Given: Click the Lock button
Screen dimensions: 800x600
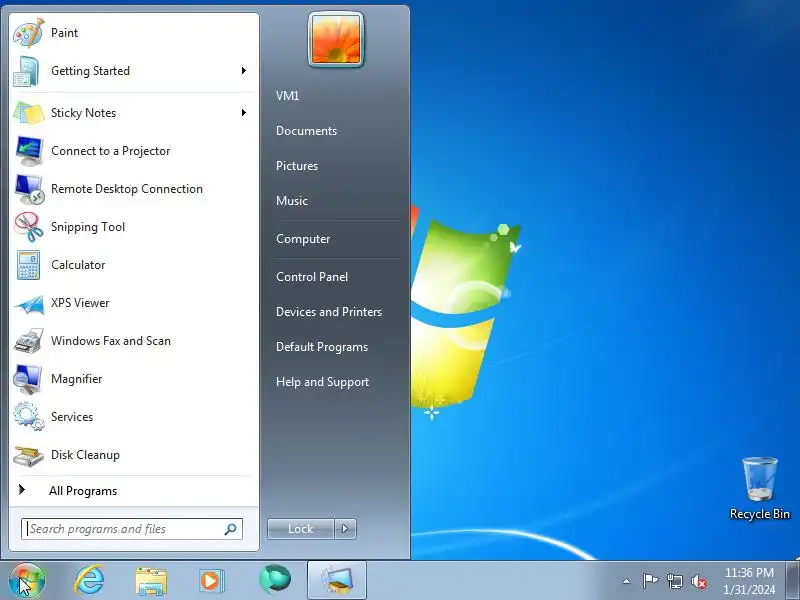Looking at the screenshot, I should pos(301,529).
